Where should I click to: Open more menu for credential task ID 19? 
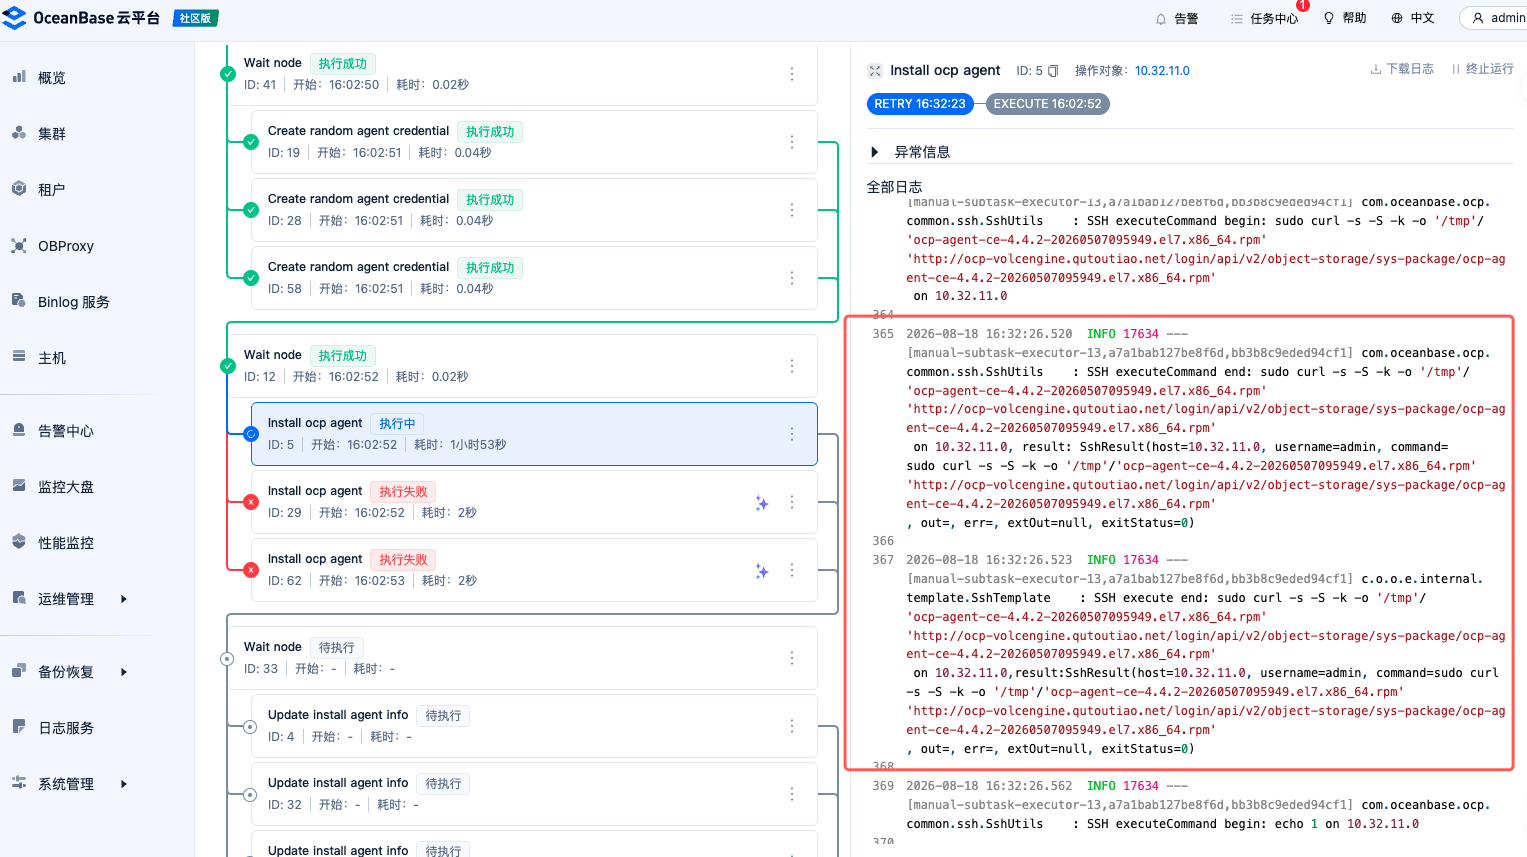[x=792, y=142]
